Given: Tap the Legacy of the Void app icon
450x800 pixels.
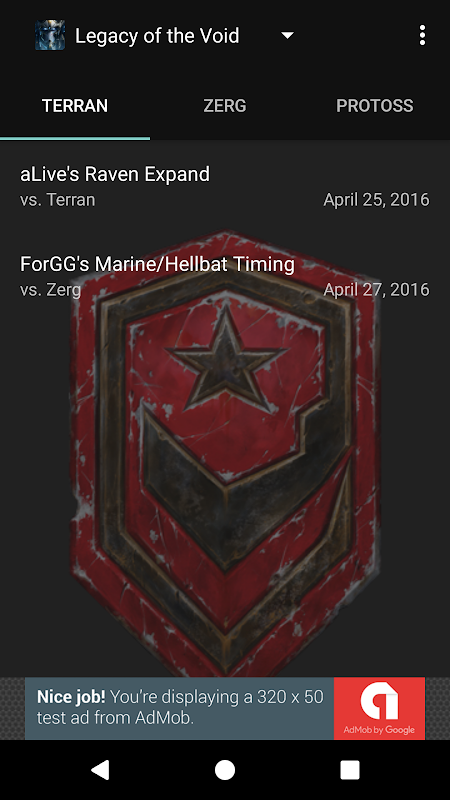Looking at the screenshot, I should tap(50, 35).
